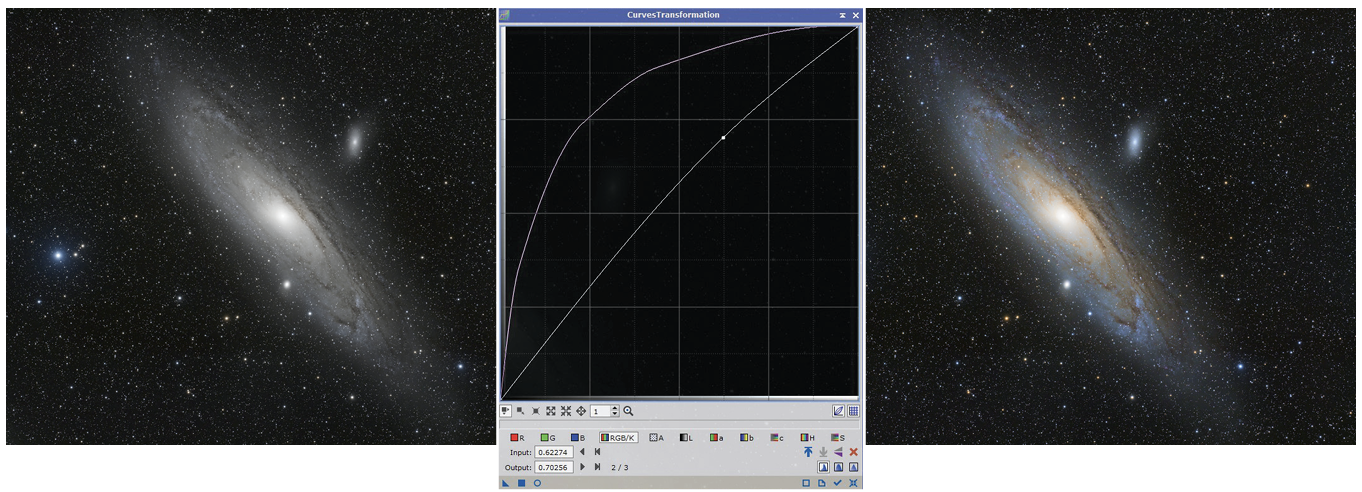The image size is (1362, 492).
Task: Click the reset process icon
Action: pyautogui.click(x=853, y=483)
